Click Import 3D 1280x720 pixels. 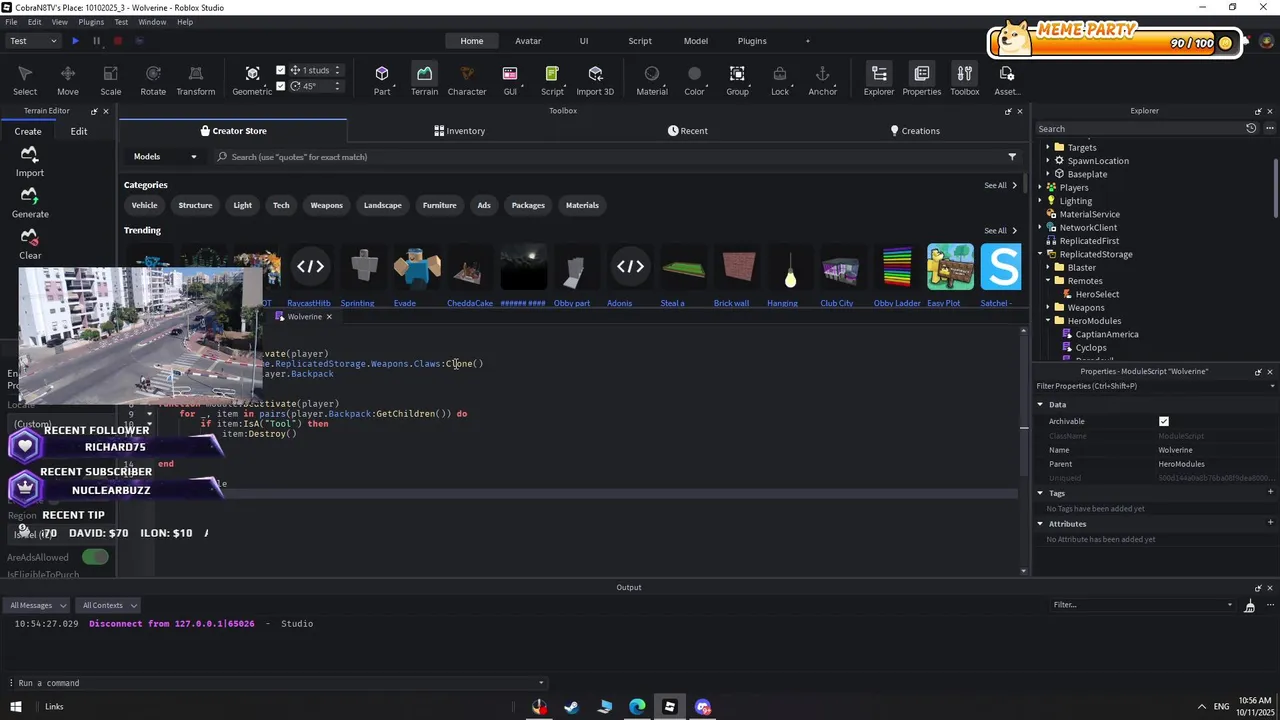(x=595, y=80)
